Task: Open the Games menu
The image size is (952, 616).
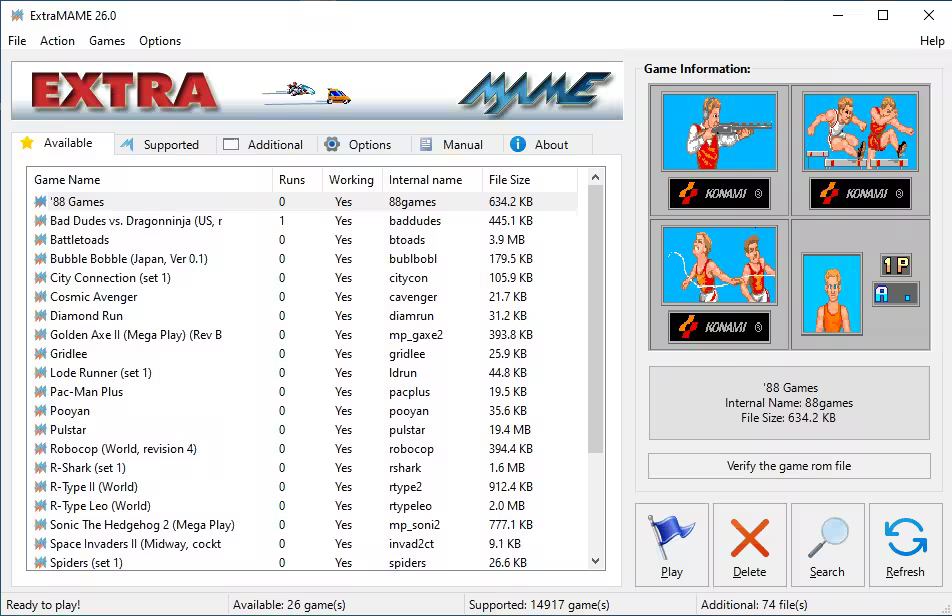Action: pos(107,41)
